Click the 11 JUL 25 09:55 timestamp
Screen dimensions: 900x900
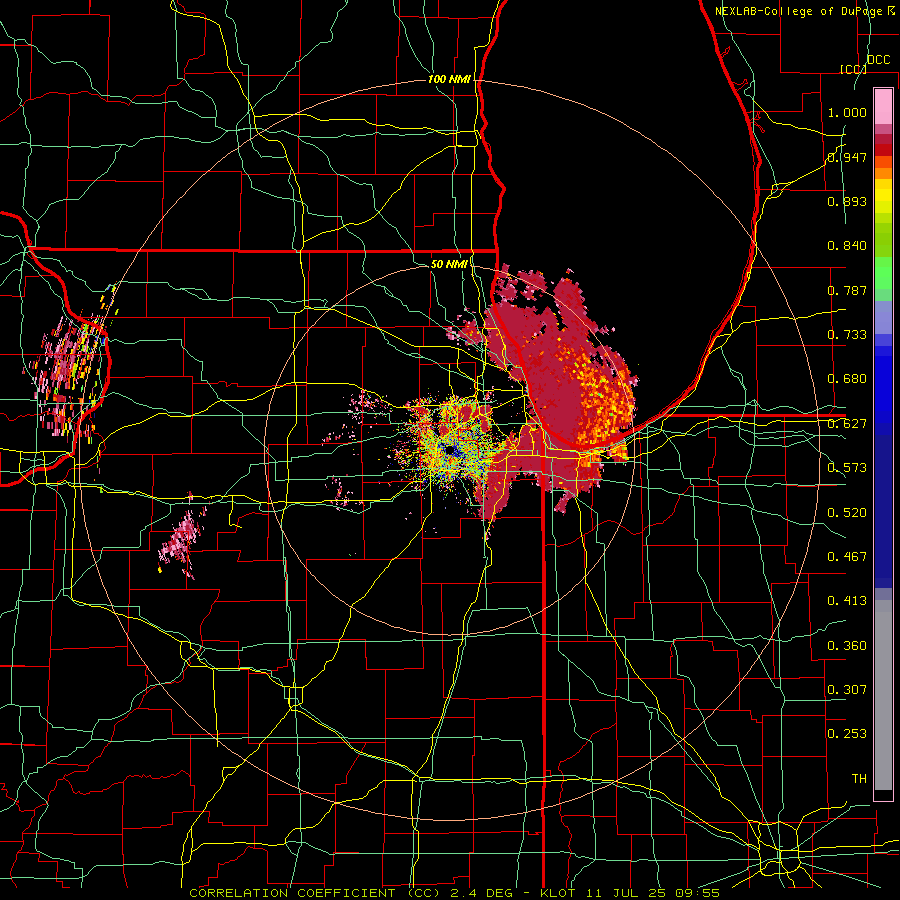coord(653,893)
